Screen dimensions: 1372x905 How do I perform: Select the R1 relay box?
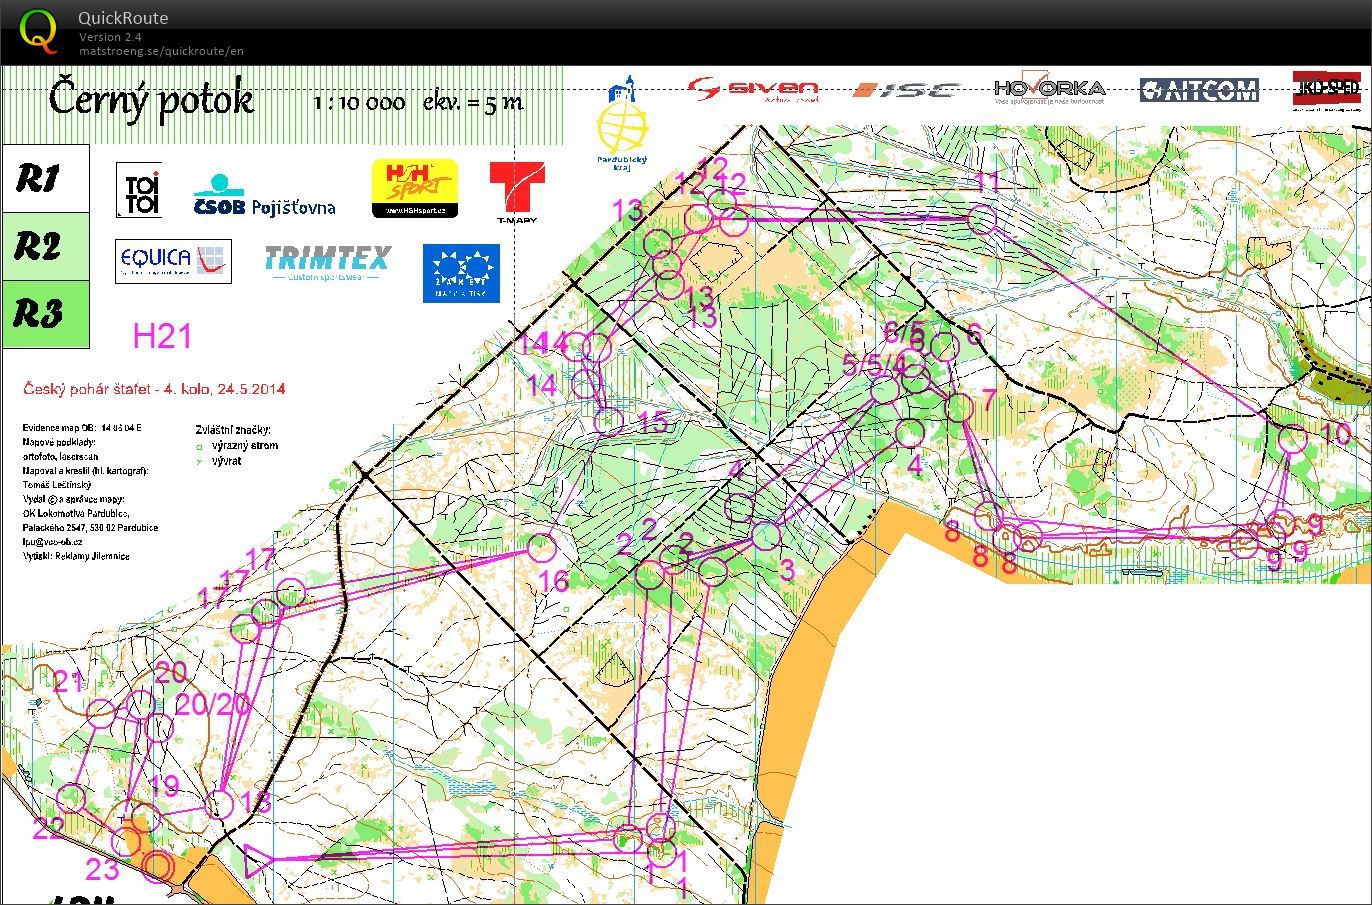point(45,178)
